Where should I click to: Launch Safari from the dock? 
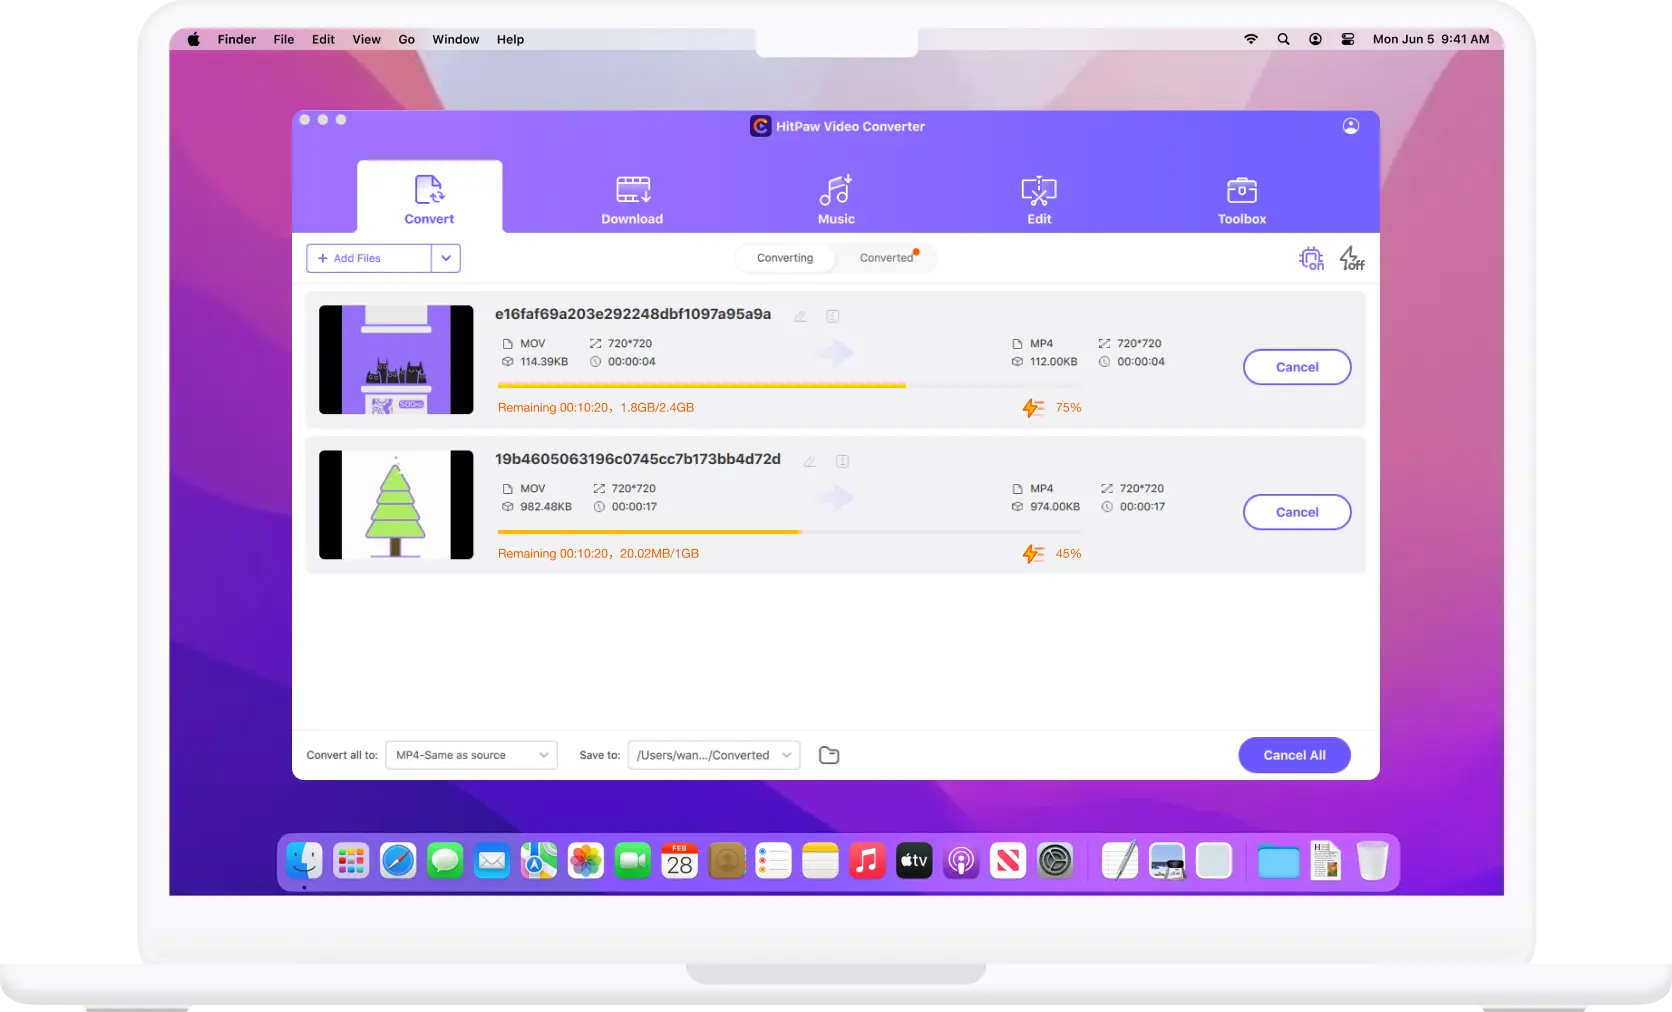pyautogui.click(x=398, y=860)
